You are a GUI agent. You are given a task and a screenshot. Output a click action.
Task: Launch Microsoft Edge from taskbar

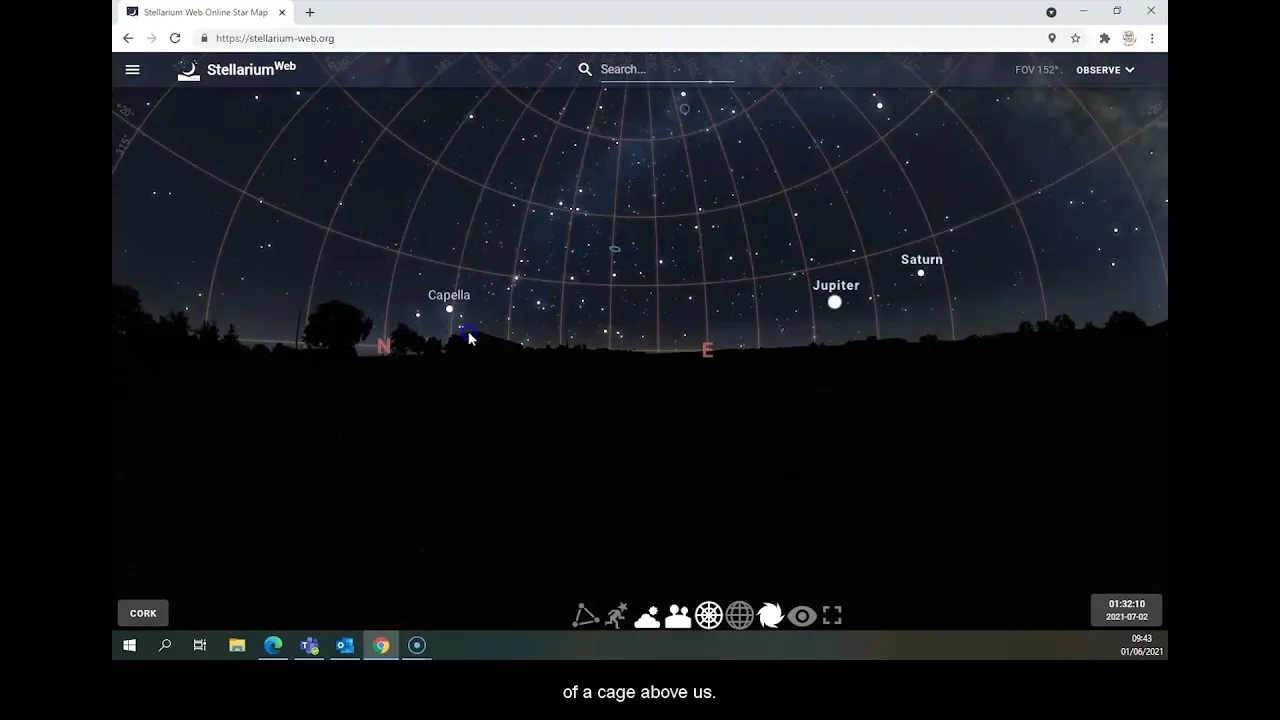pyautogui.click(x=273, y=646)
